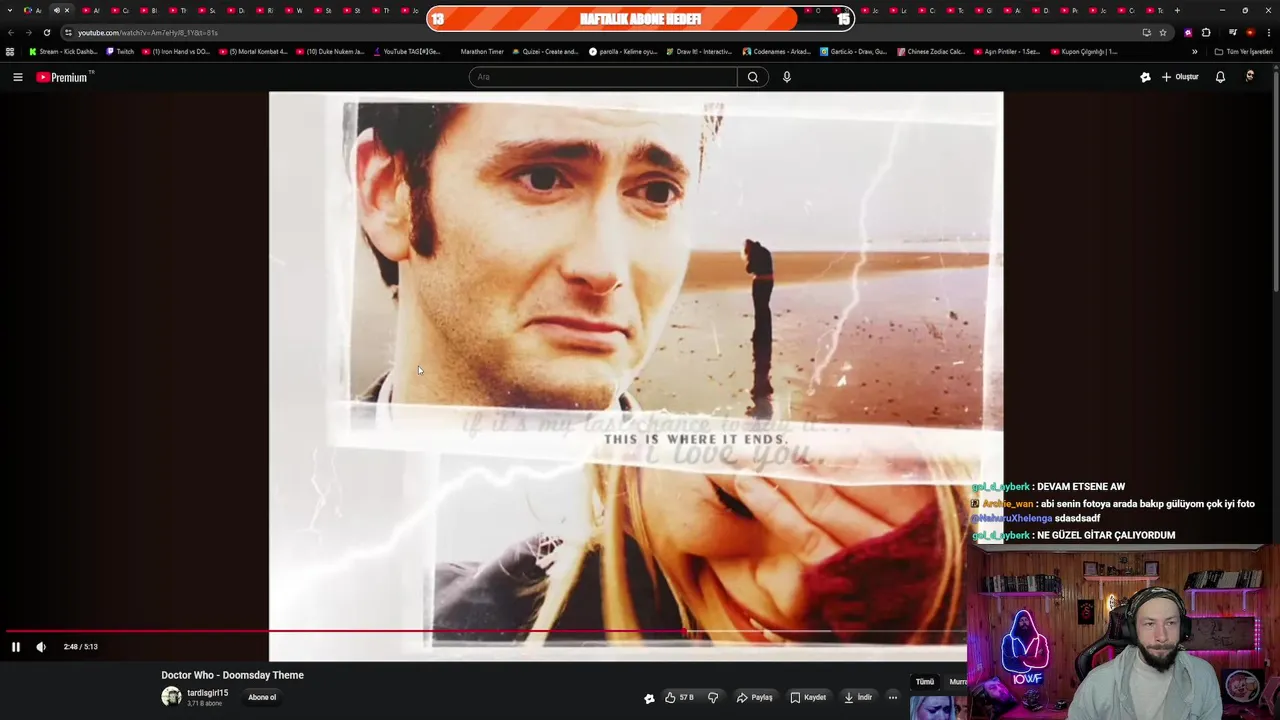
Task: Like the video with thumbs-up 57 B
Action: [x=679, y=697]
